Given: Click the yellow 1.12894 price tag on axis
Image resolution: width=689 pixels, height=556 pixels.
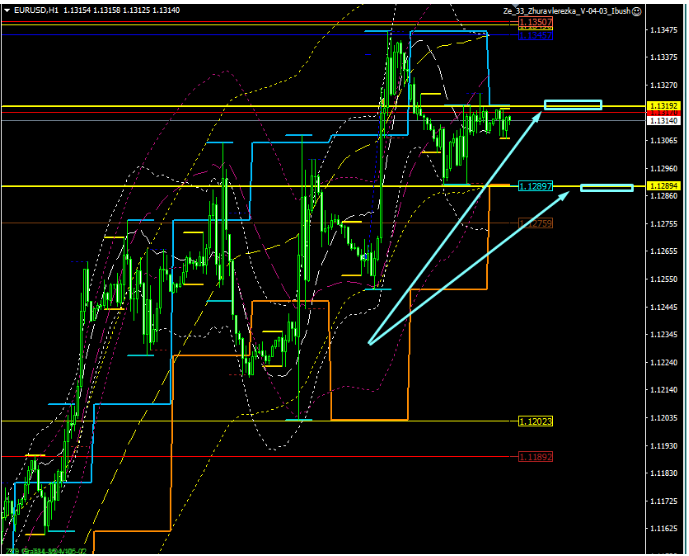Looking at the screenshot, I should 664,186.
